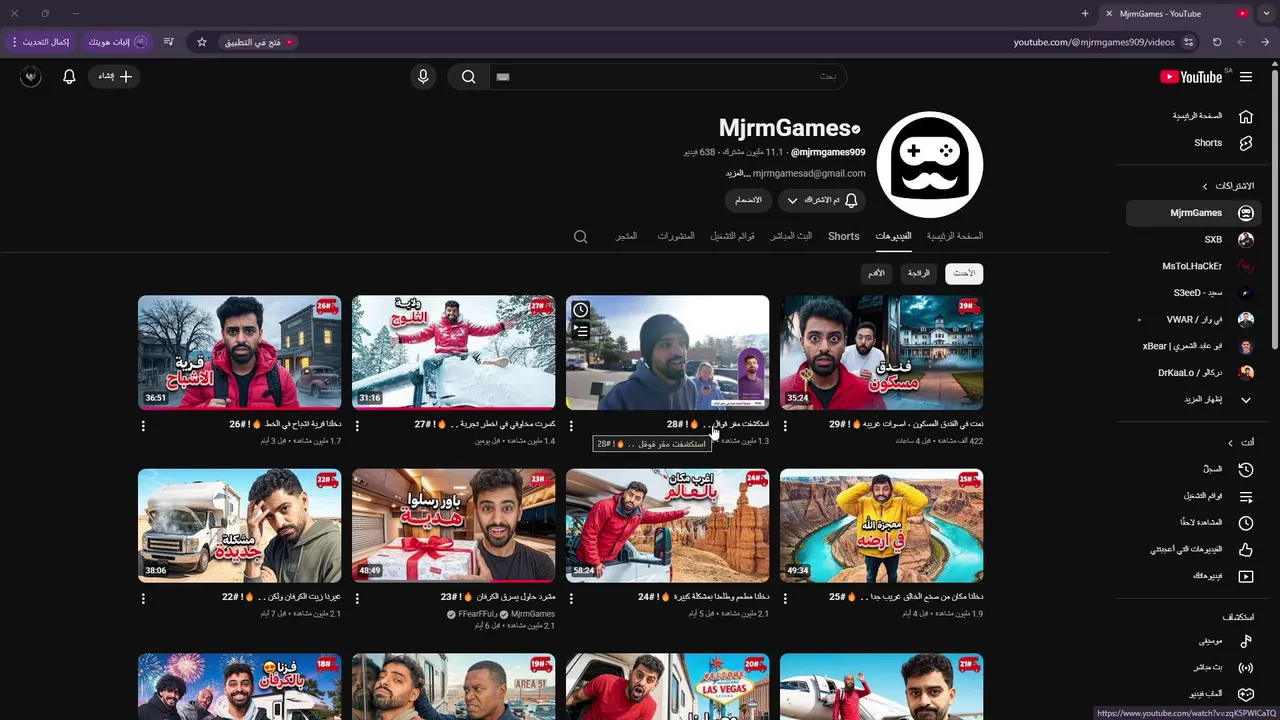The image size is (1280, 720).
Task: Switch to the Shorts channel tab
Action: point(843,236)
